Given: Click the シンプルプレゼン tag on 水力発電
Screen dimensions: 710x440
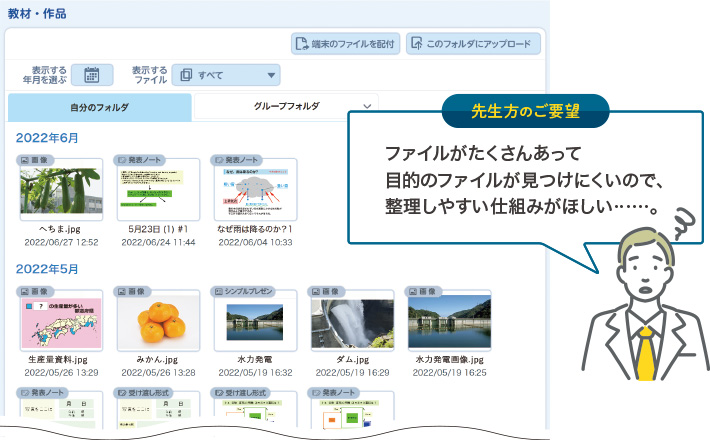Looking at the screenshot, I should [x=243, y=292].
